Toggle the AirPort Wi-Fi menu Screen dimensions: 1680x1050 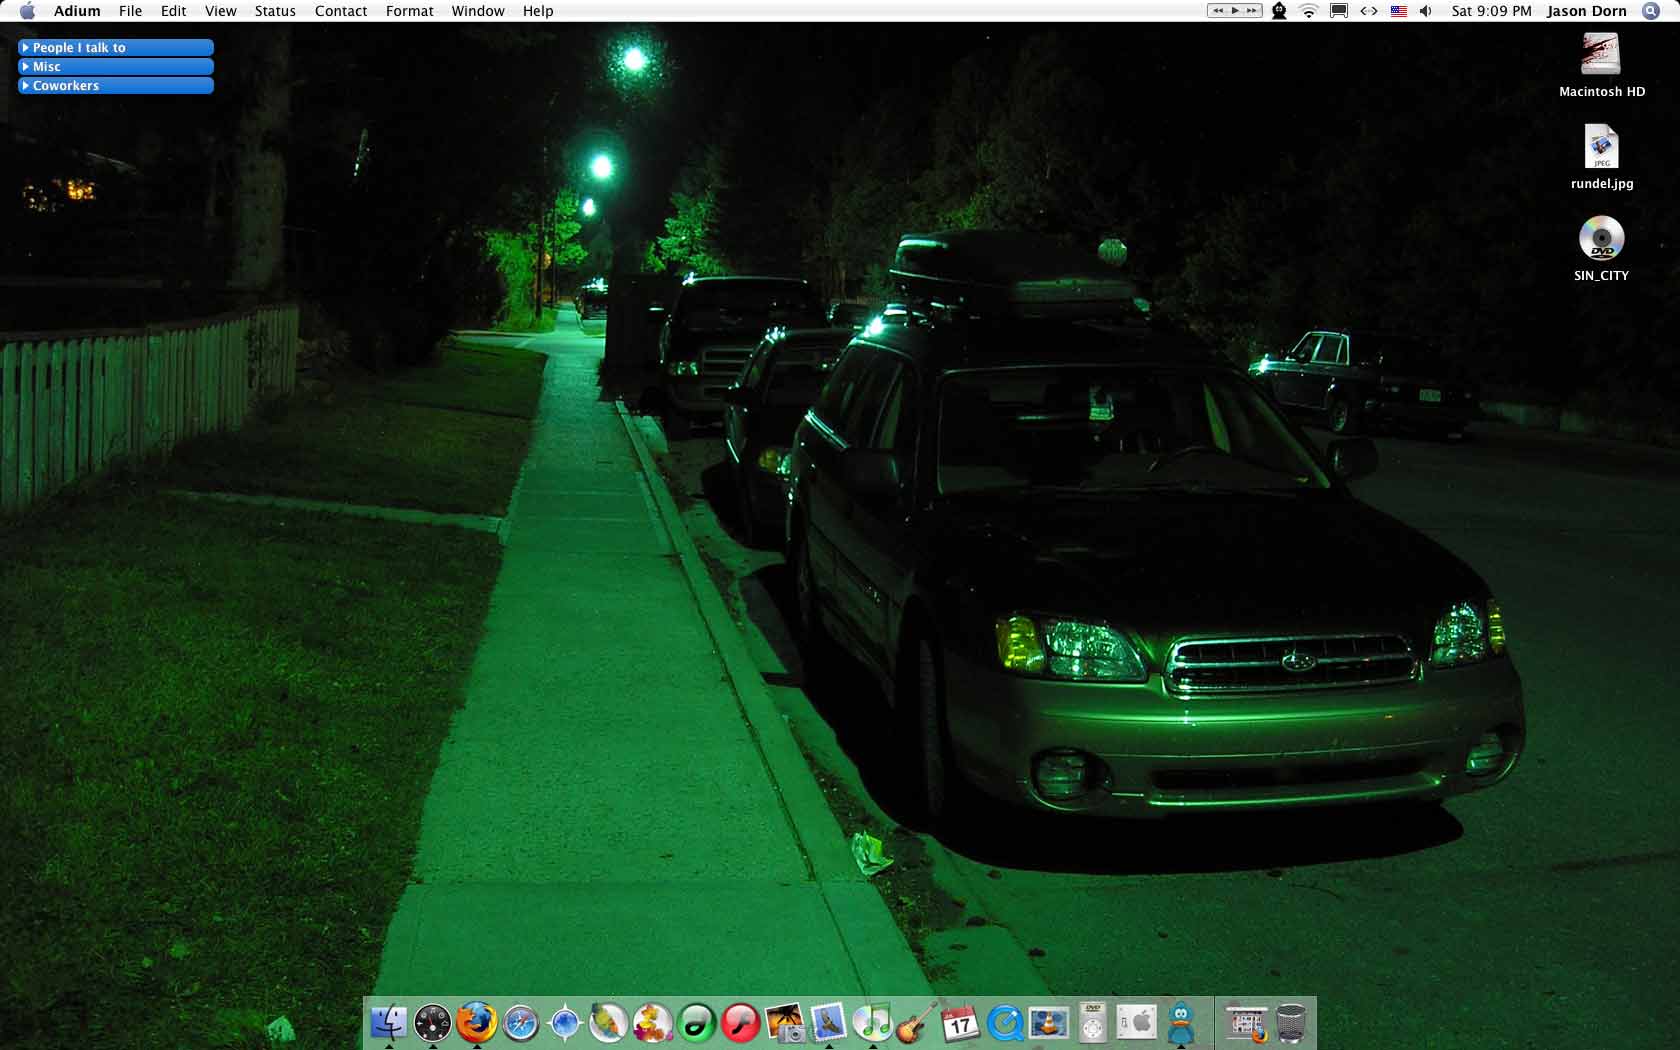[1308, 11]
